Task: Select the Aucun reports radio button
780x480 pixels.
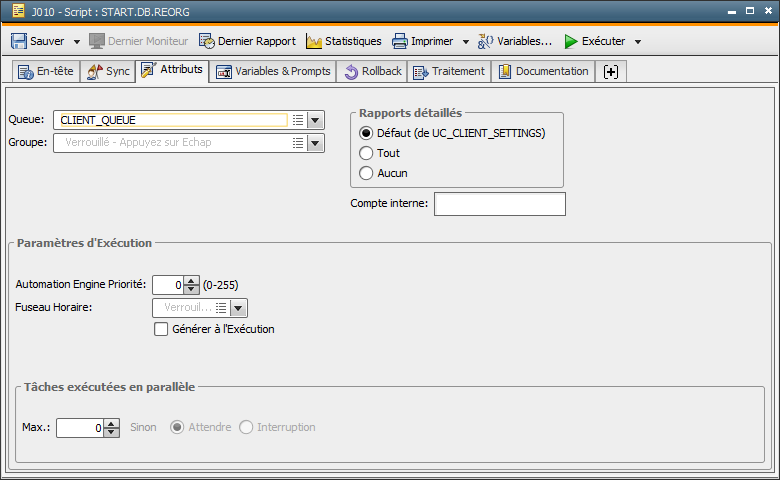Action: click(x=366, y=173)
